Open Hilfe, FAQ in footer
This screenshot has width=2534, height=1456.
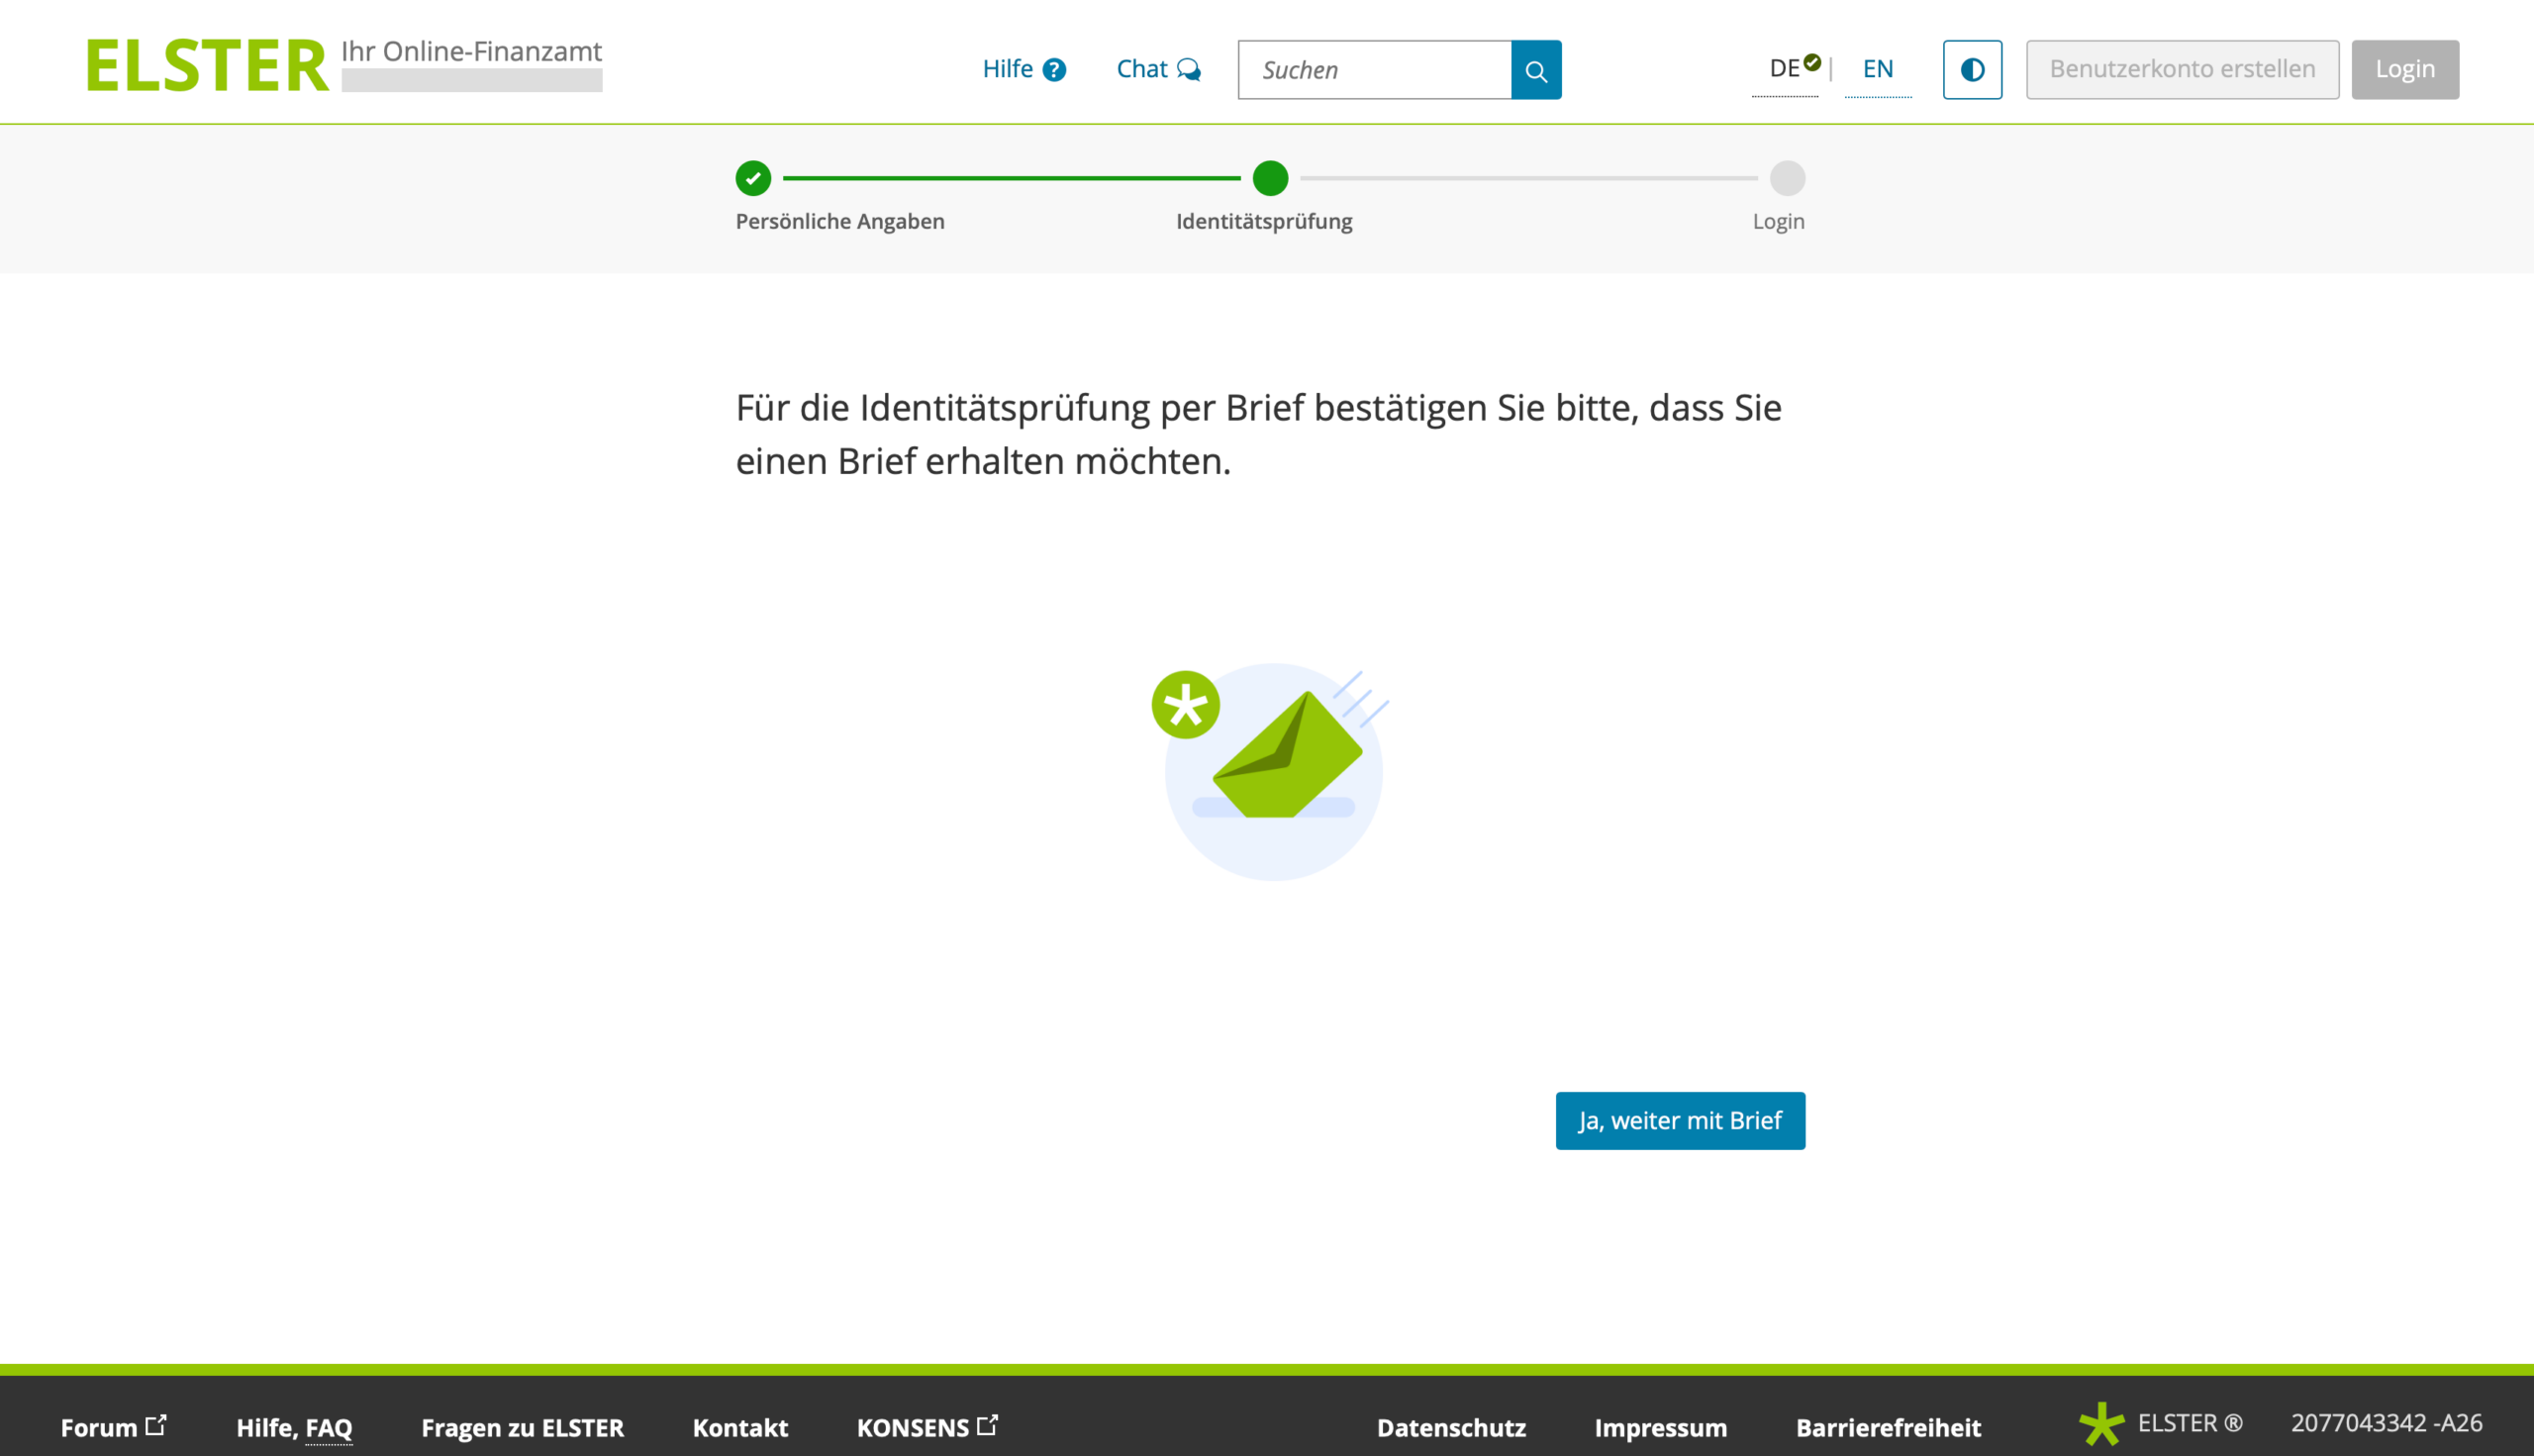coord(294,1427)
